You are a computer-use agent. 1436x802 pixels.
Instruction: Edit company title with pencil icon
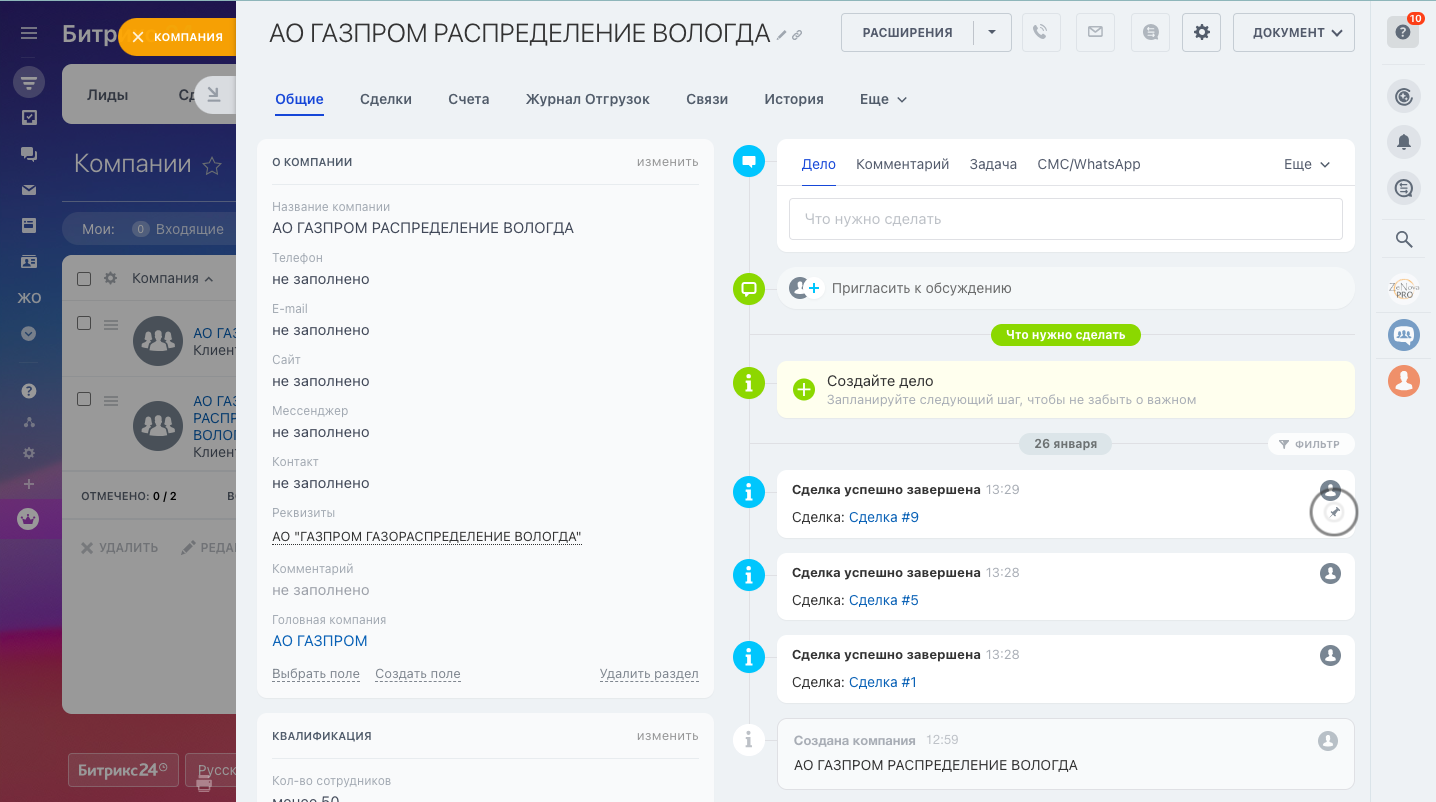[x=782, y=35]
